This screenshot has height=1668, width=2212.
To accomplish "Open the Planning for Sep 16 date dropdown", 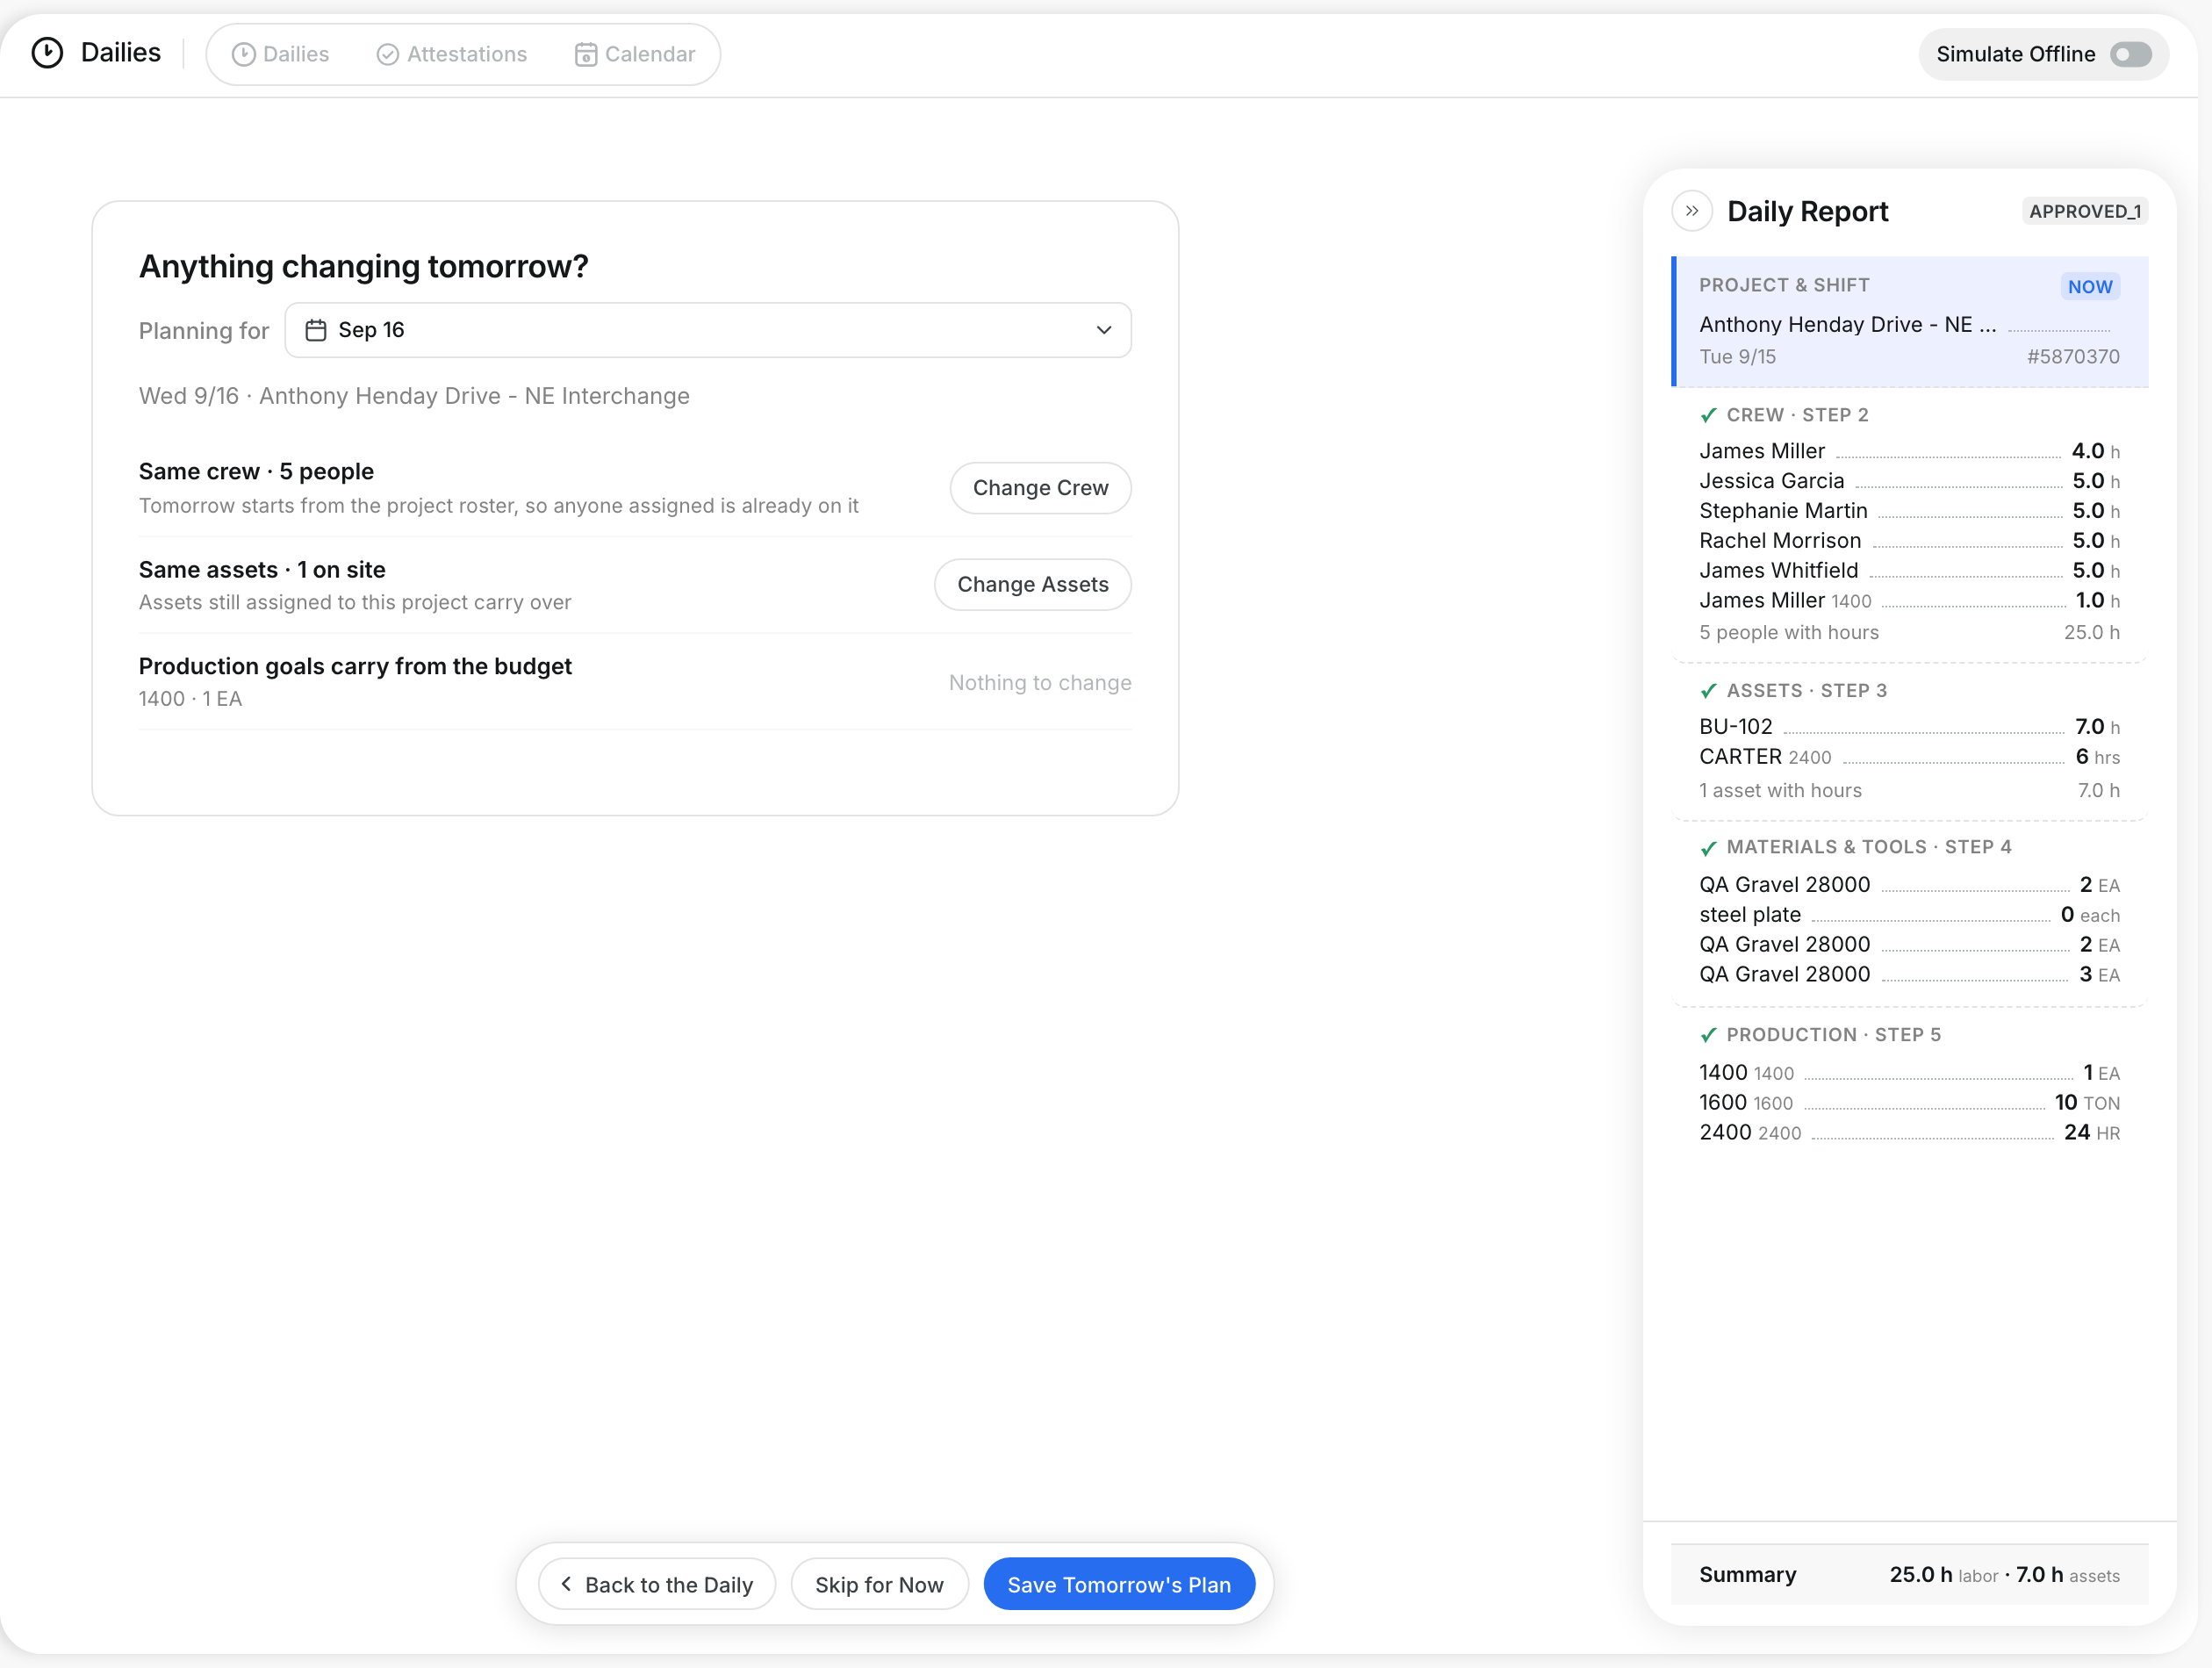I will 707,330.
